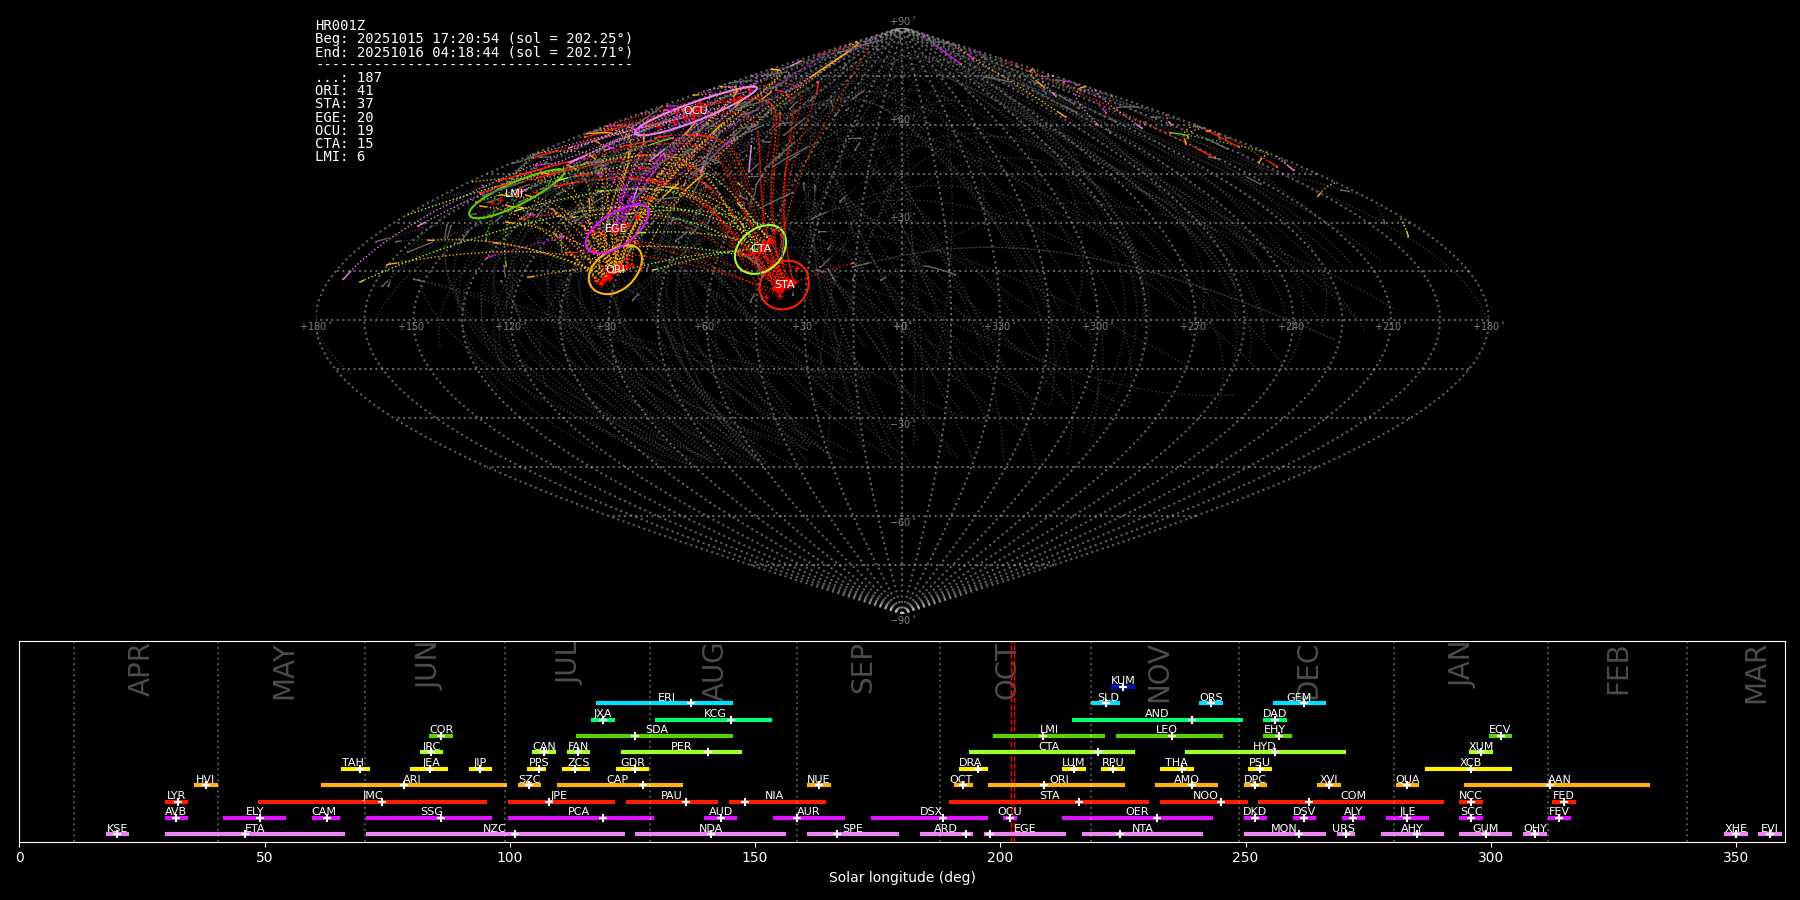This screenshot has width=1800, height=900.
Task: Click the green LMI radiant ellipse
Action: tap(515, 193)
